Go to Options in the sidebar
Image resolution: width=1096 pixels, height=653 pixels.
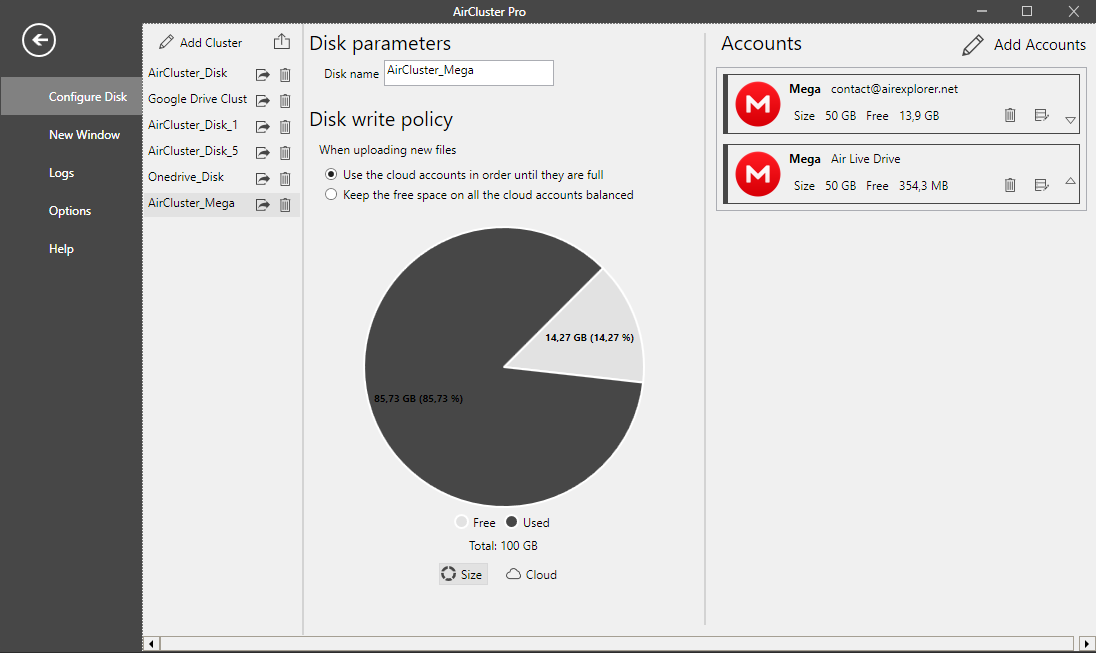(70, 211)
